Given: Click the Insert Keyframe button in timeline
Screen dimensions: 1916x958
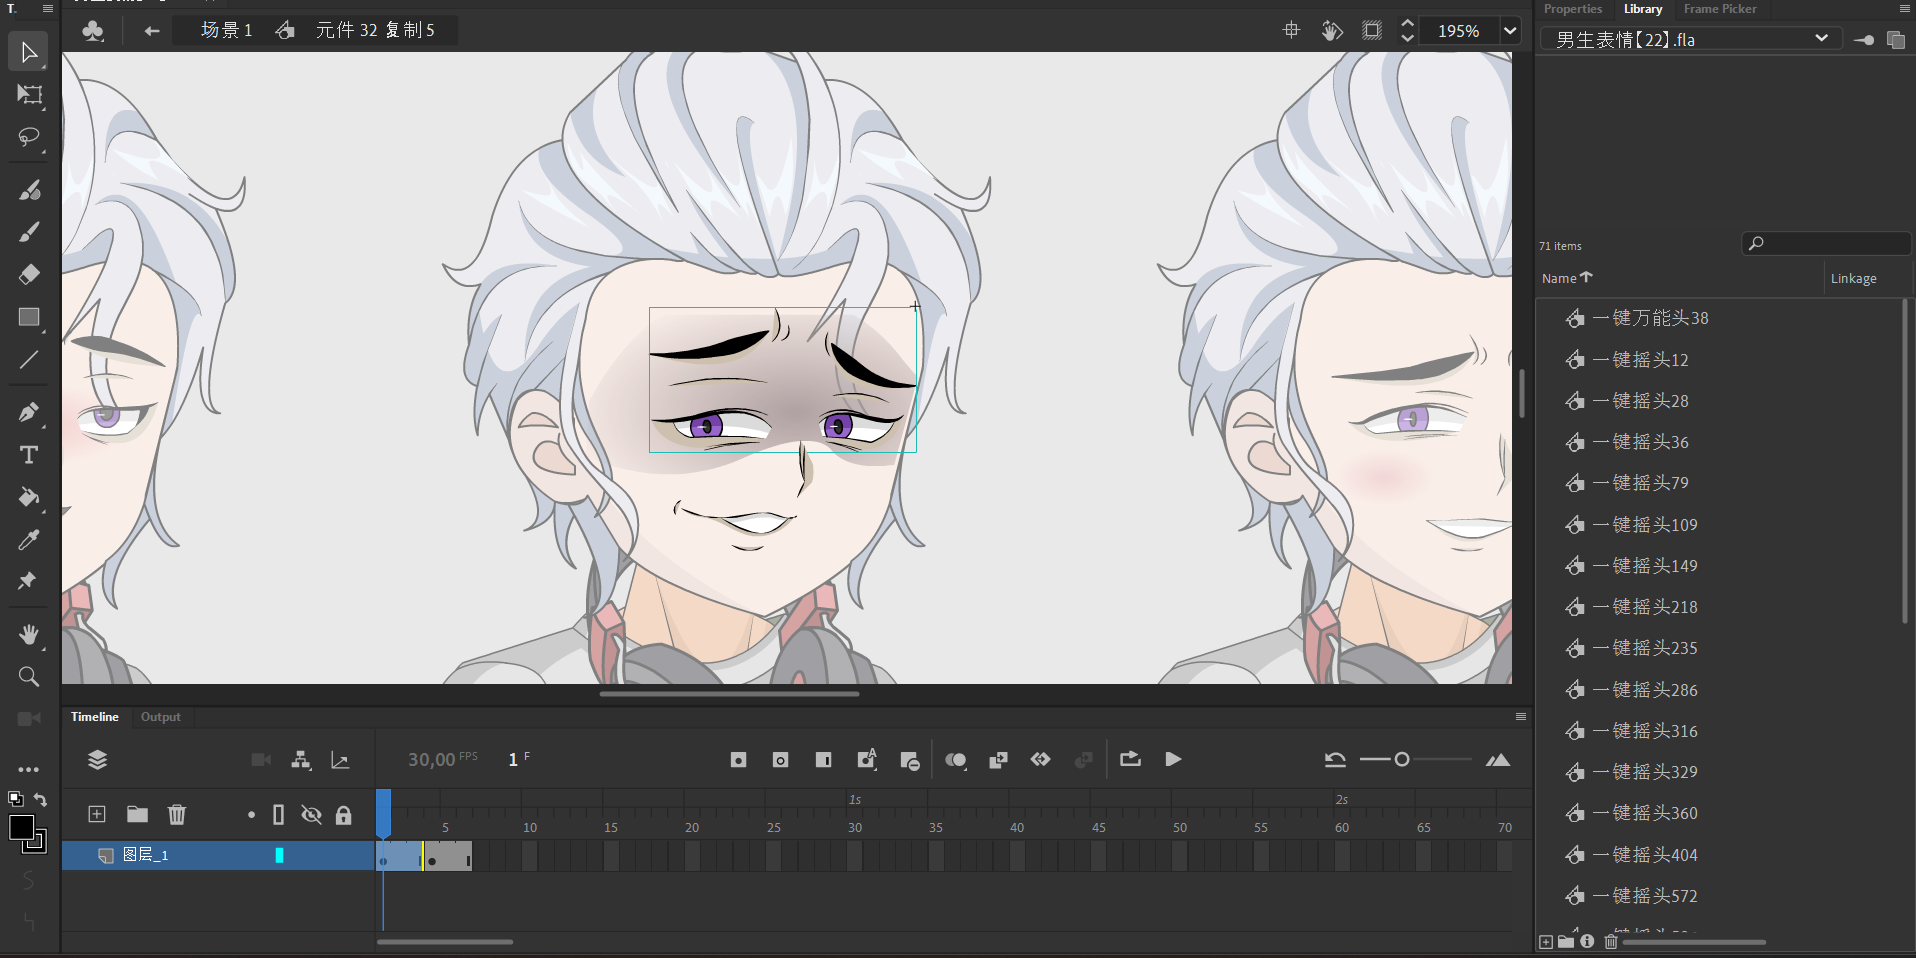Looking at the screenshot, I should click(x=738, y=760).
